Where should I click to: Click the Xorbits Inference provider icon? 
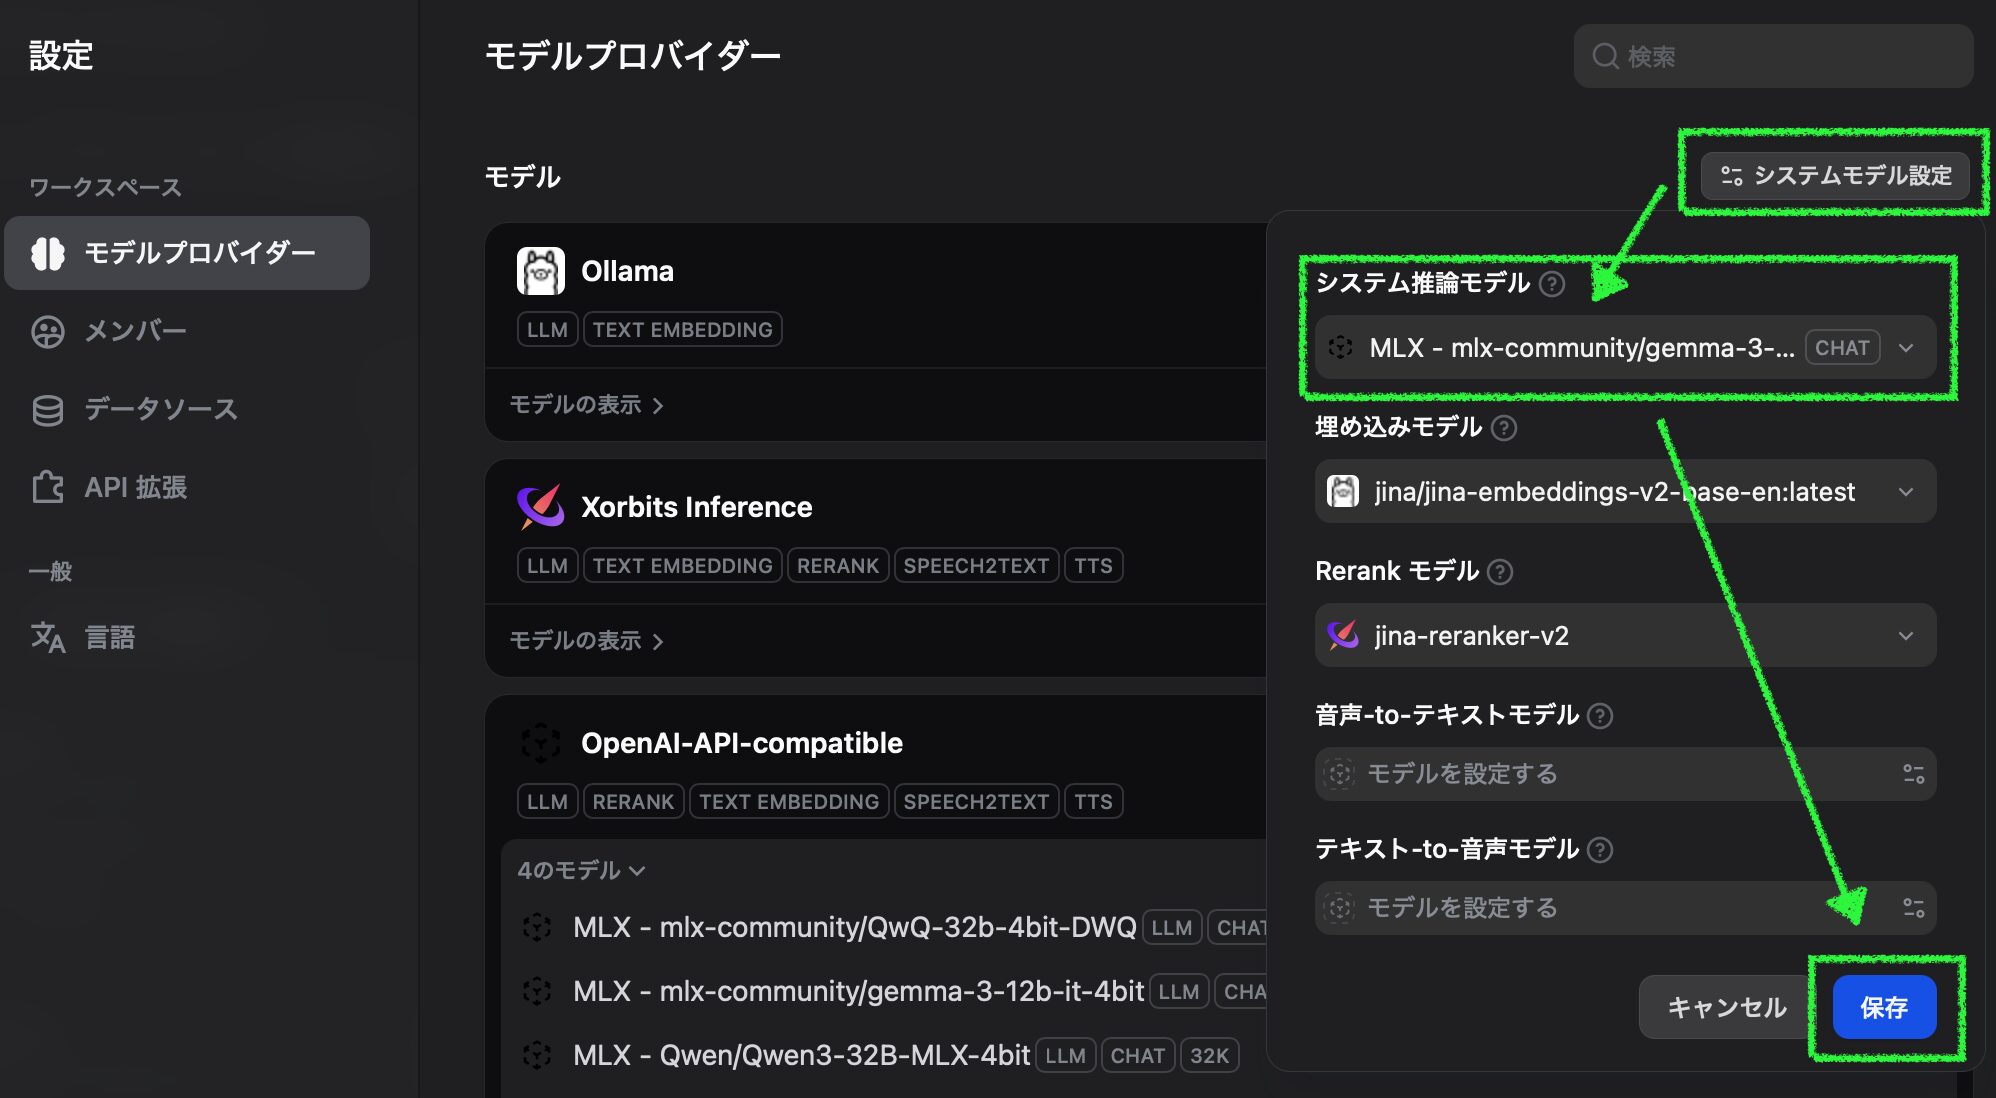pos(541,506)
